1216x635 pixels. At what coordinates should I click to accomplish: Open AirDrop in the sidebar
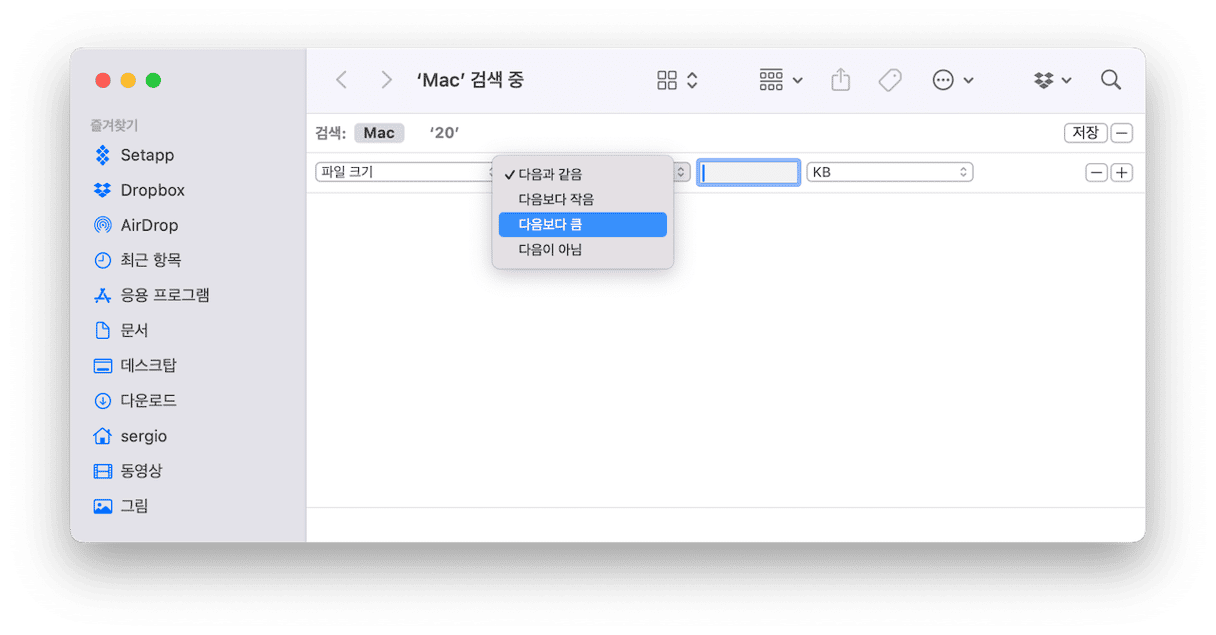(148, 225)
